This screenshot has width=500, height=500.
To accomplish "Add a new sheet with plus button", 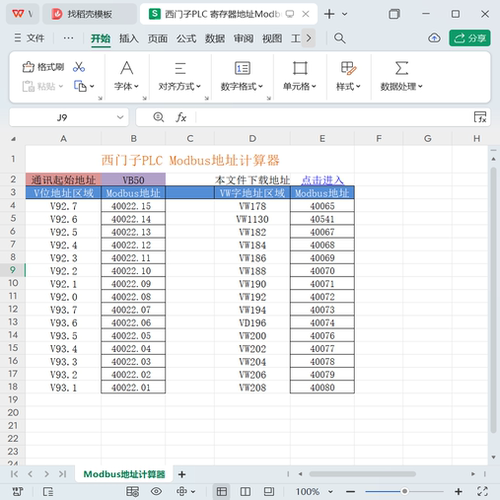I will [182, 474].
